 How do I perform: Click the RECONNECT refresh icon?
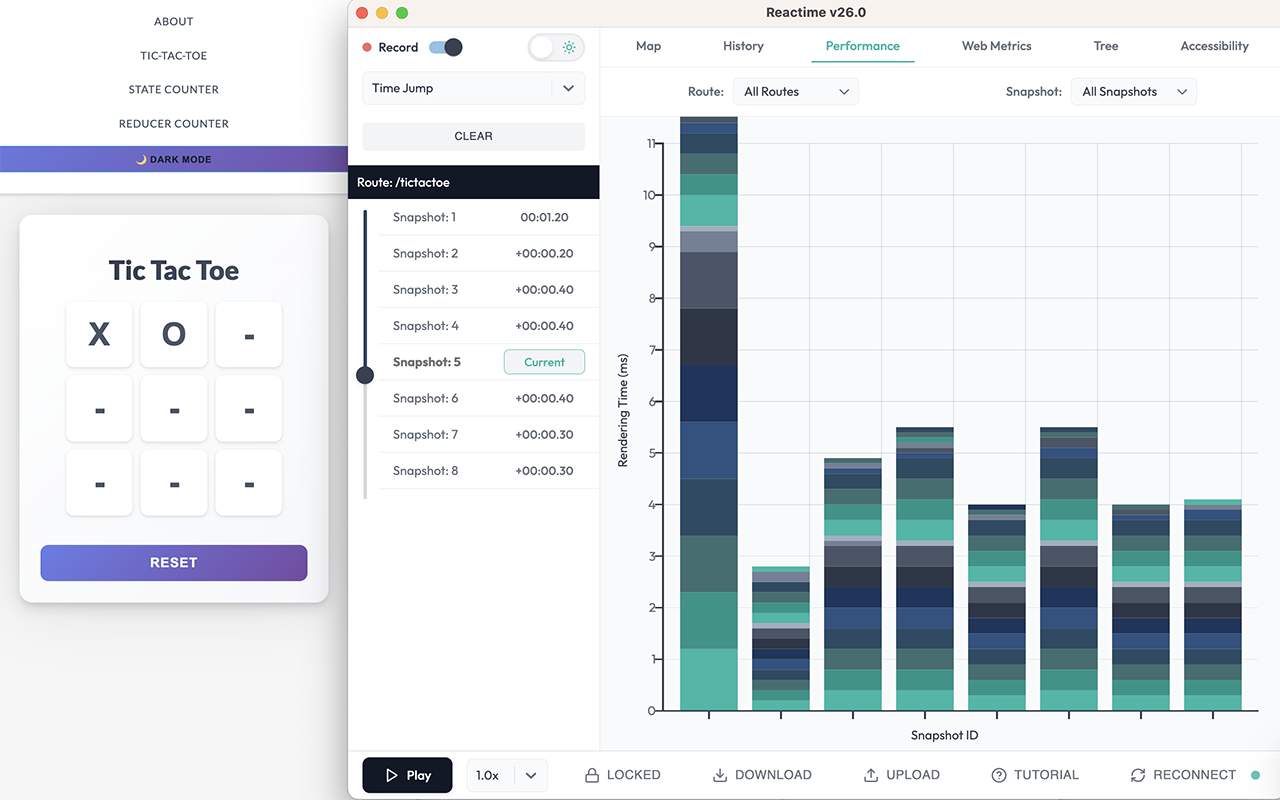[1138, 775]
